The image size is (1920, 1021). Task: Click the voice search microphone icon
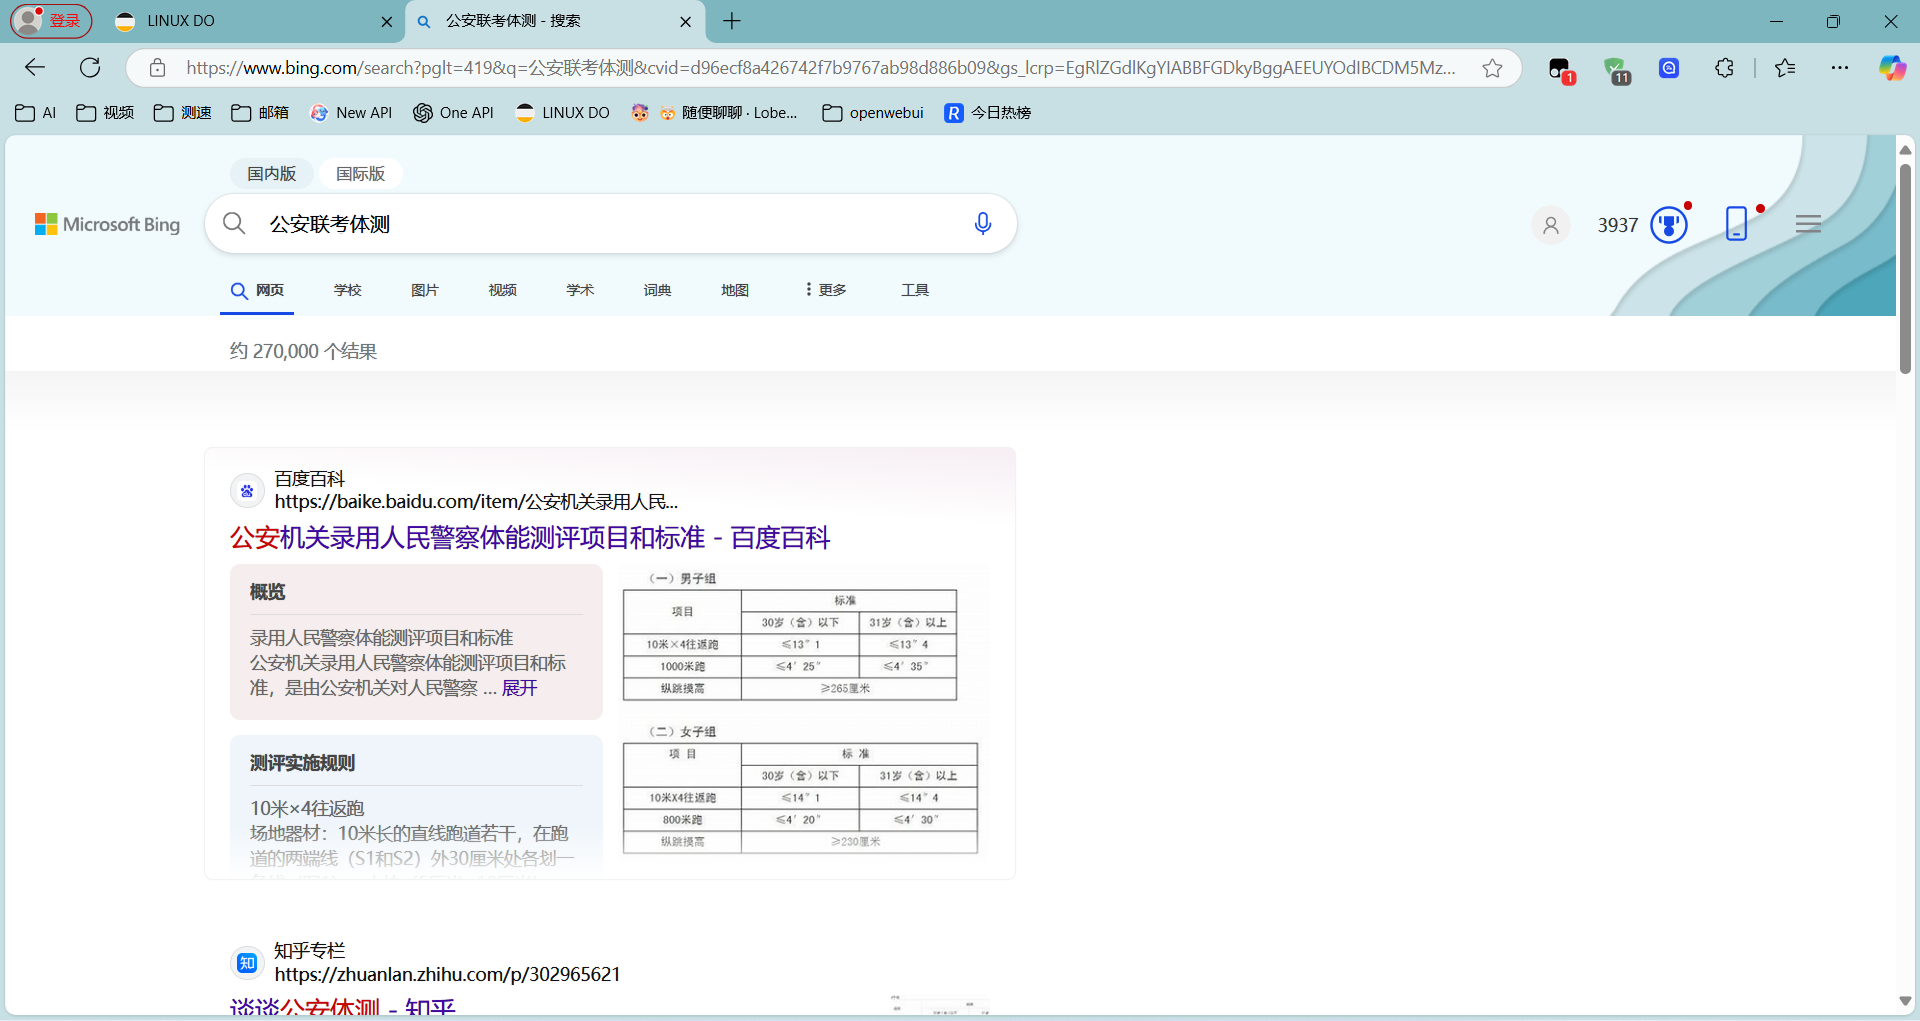pyautogui.click(x=982, y=224)
